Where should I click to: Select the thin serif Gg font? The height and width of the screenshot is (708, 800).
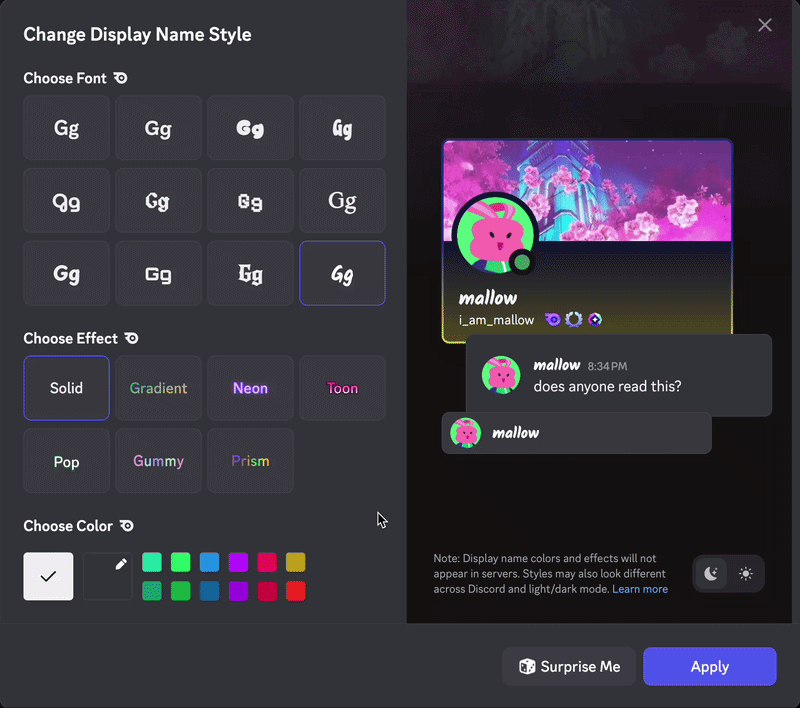(342, 201)
